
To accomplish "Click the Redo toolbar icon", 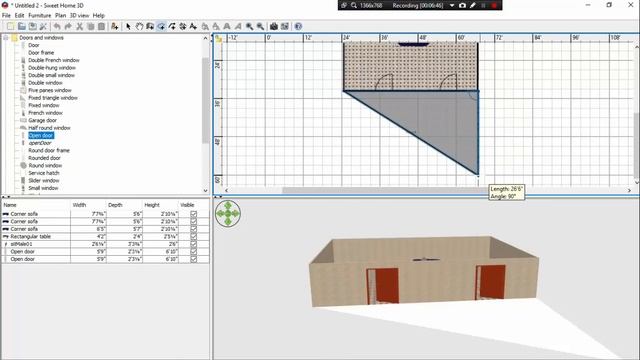I will click(x=68, y=26).
